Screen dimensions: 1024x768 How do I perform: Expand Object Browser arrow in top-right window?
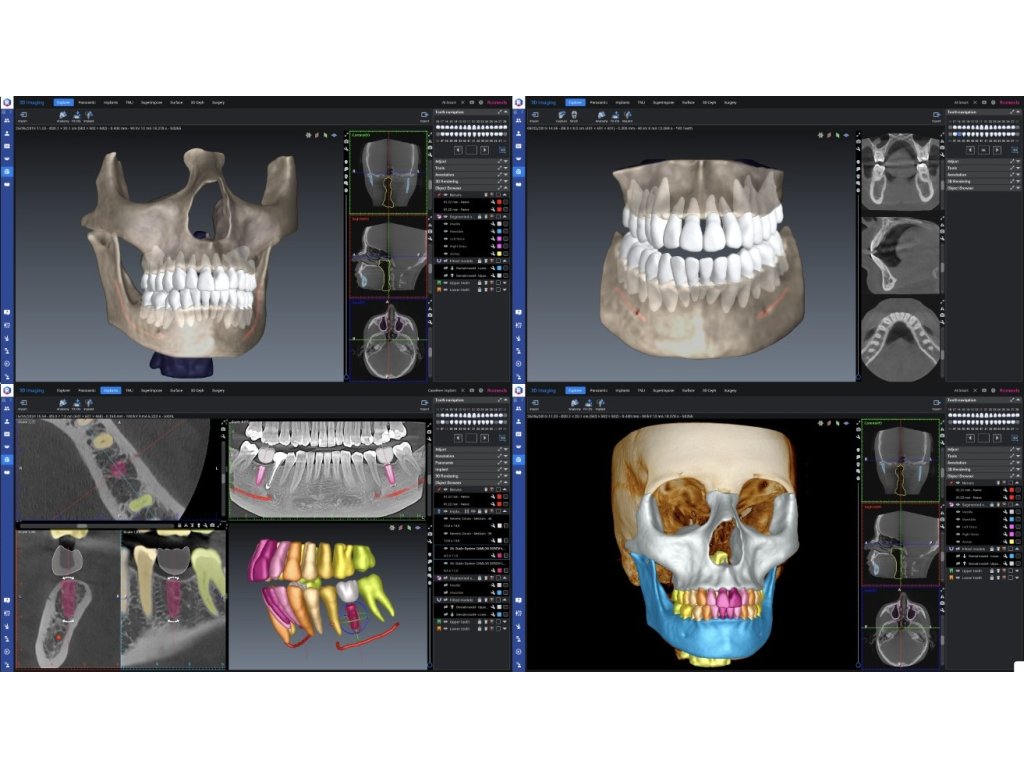point(1017,188)
